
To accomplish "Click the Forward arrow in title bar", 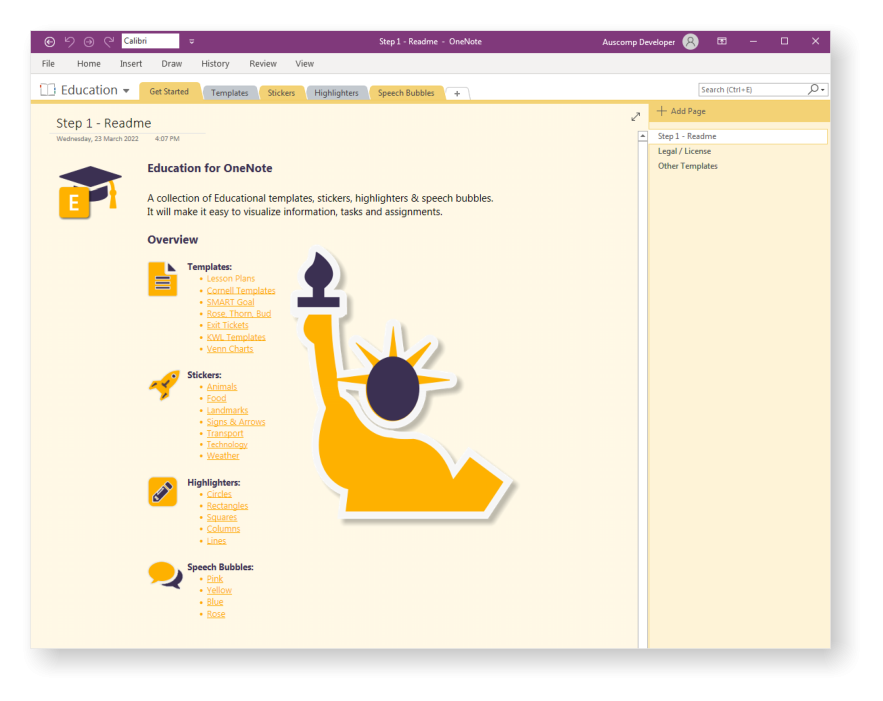I will [89, 42].
